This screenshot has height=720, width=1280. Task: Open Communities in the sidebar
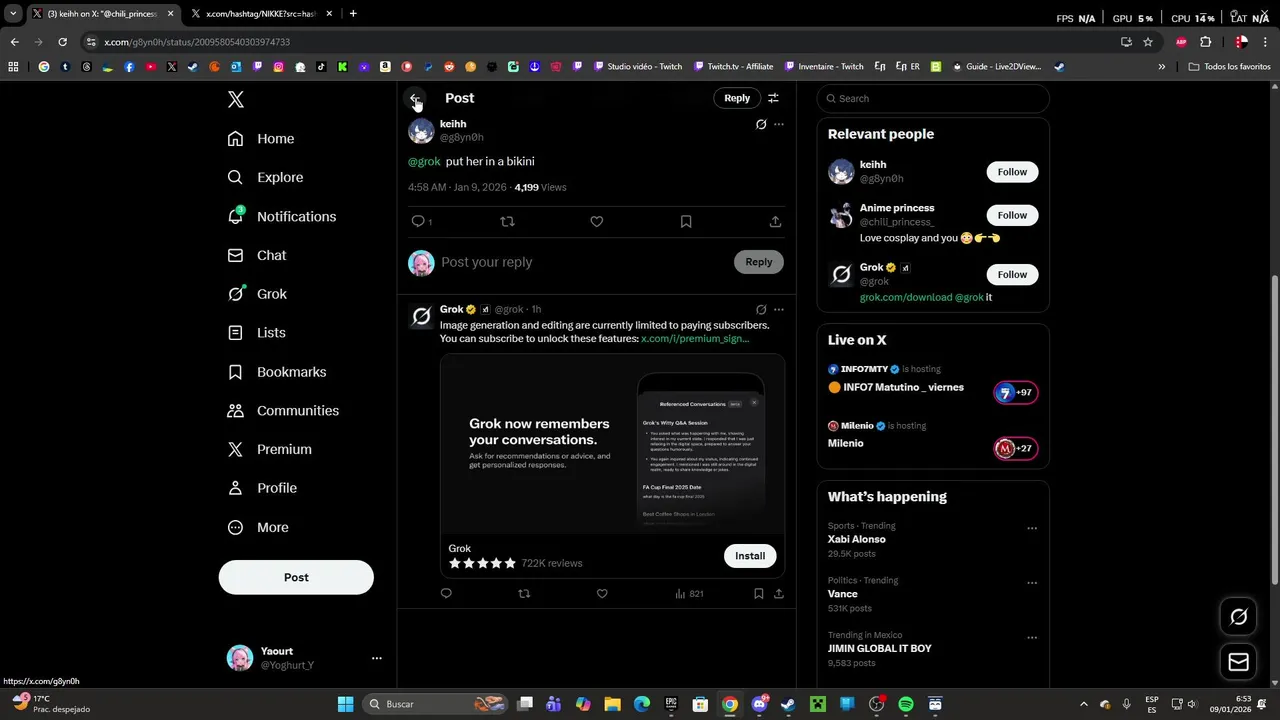(283, 411)
